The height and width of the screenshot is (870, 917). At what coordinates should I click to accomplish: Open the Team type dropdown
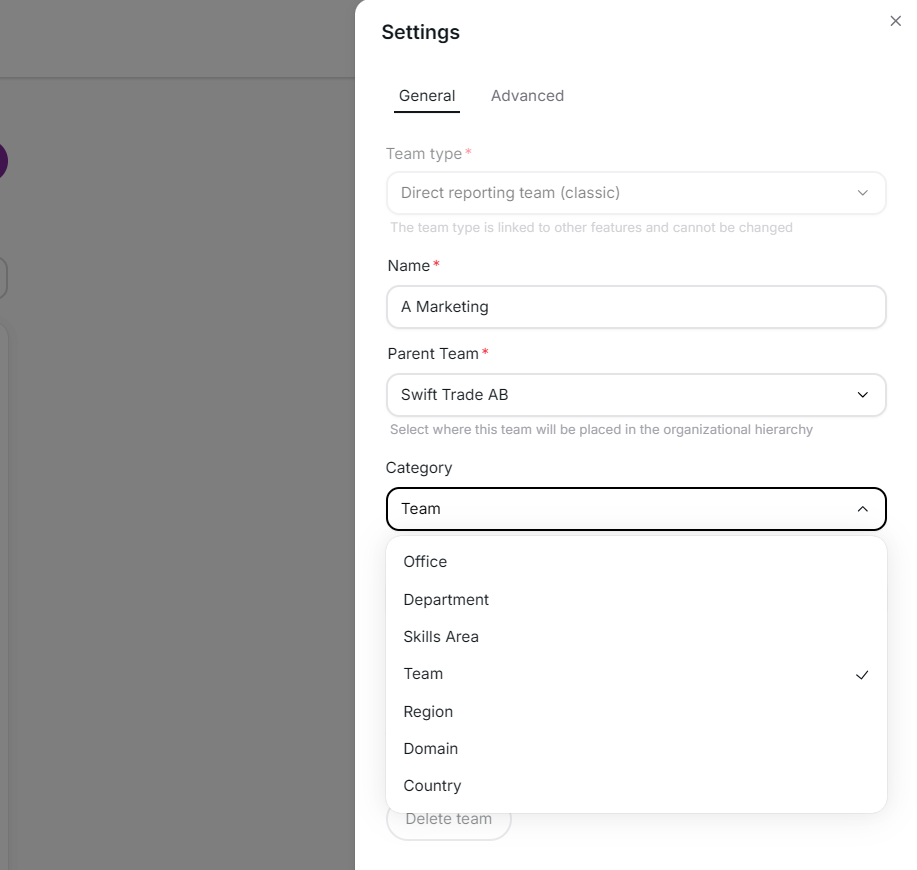click(x=636, y=193)
